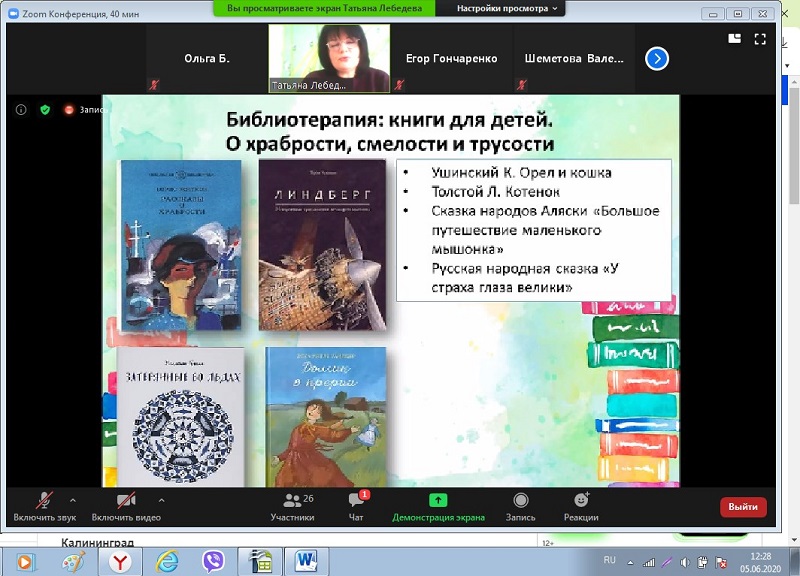Open Настройки просмотра dropdown
800x576 pixels.
507,8
